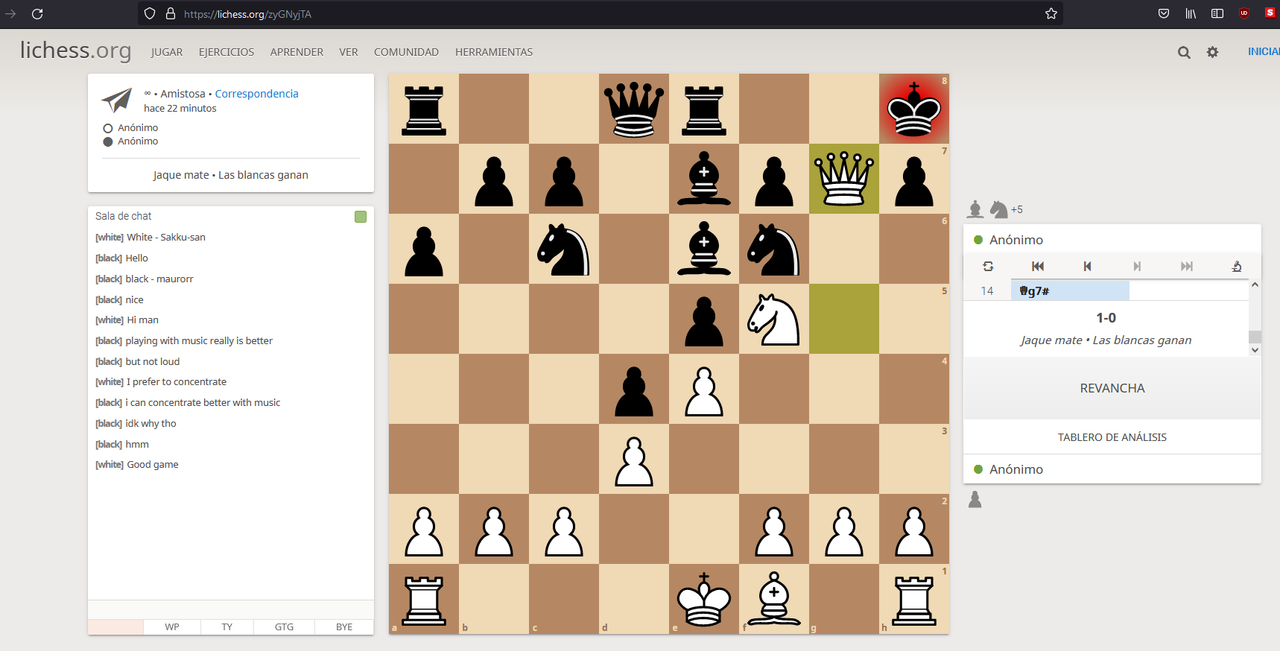View site security padlock info
The width and height of the screenshot is (1280, 651).
[x=170, y=14]
